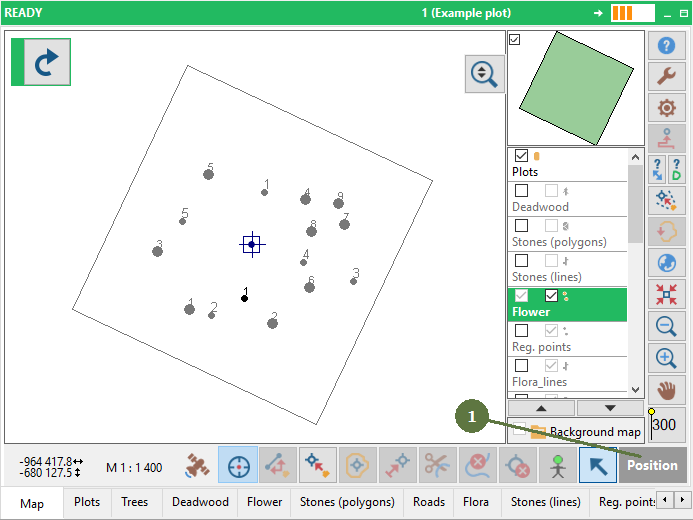Enable the Deadwood layer checkbox
Screen dimensions: 693x520
[x=521, y=191]
